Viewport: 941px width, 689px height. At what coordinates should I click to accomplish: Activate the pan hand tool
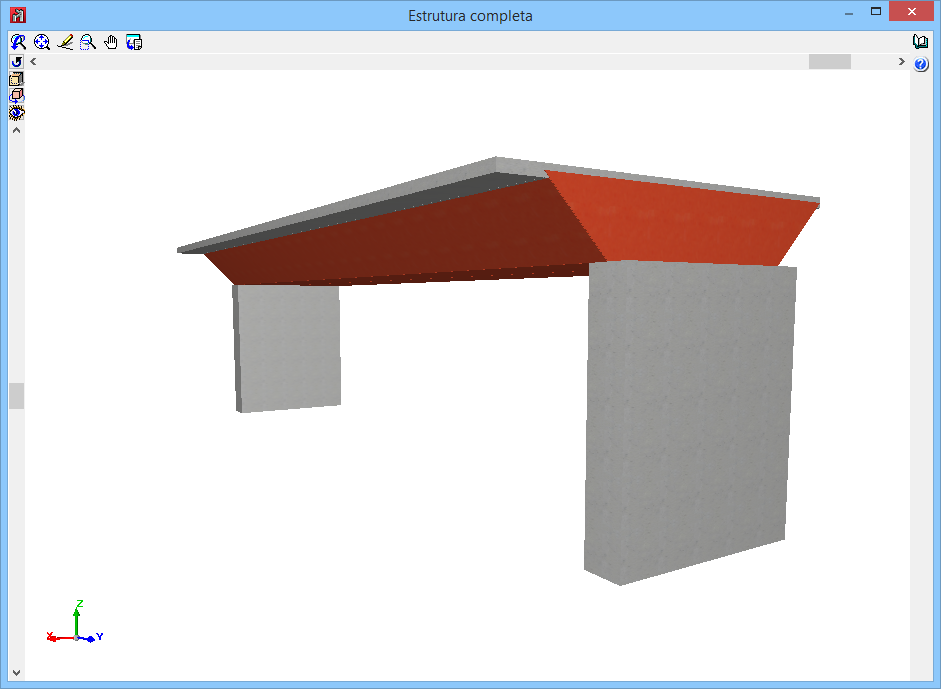[x=111, y=42]
